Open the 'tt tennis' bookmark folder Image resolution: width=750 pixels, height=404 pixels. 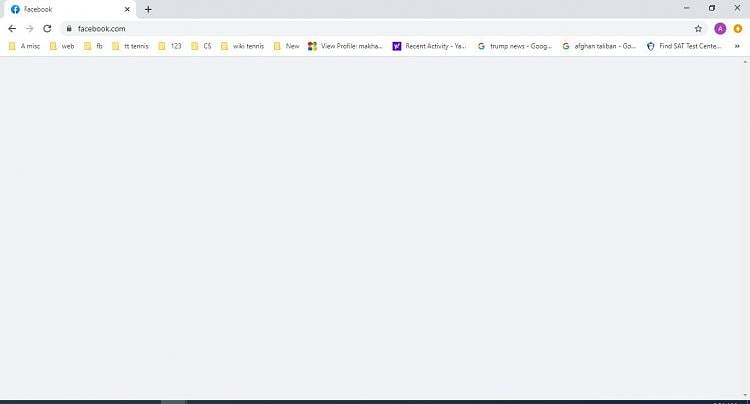tap(131, 46)
